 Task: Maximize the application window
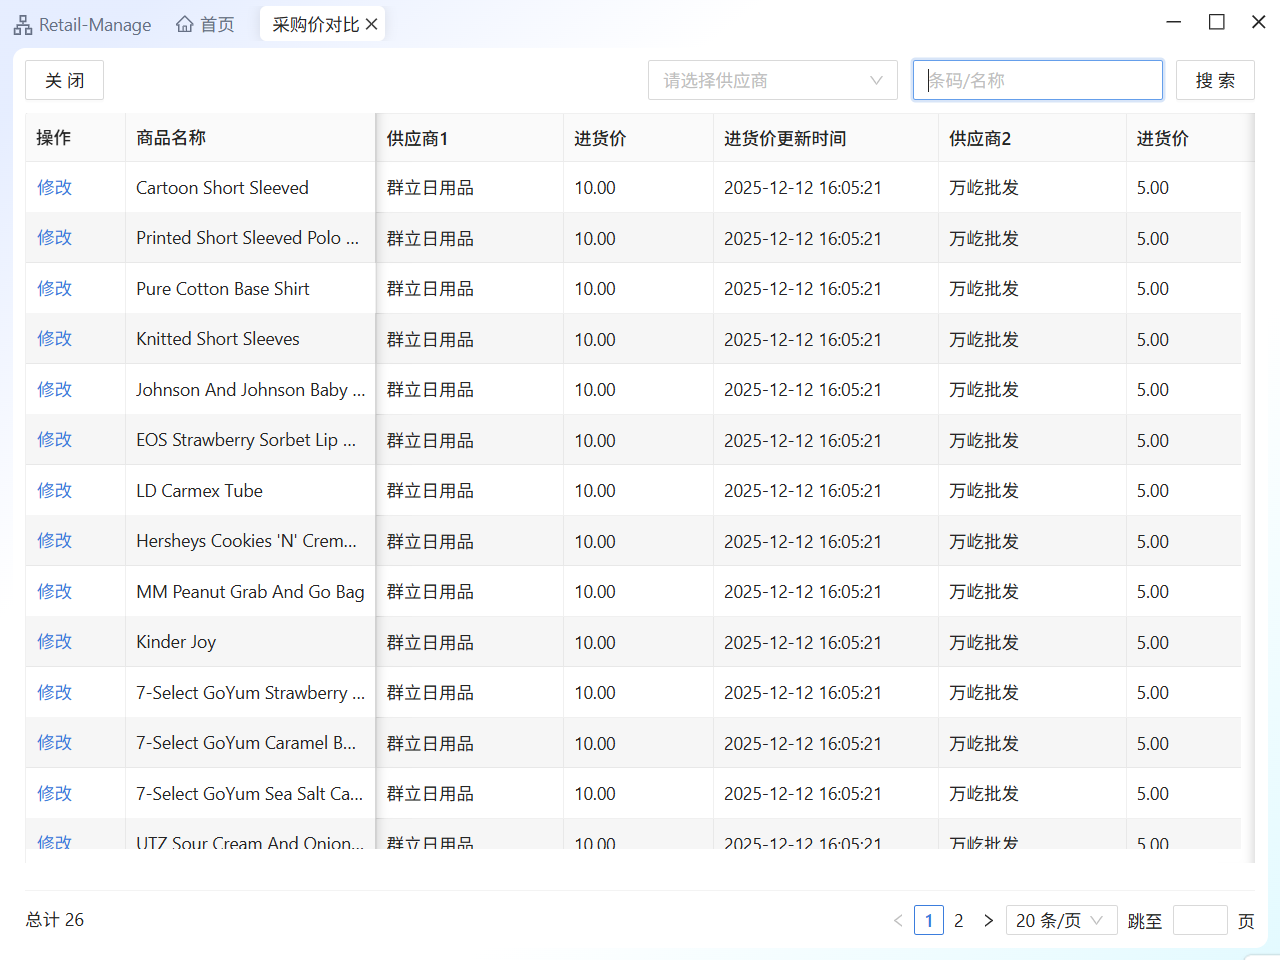pyautogui.click(x=1216, y=22)
